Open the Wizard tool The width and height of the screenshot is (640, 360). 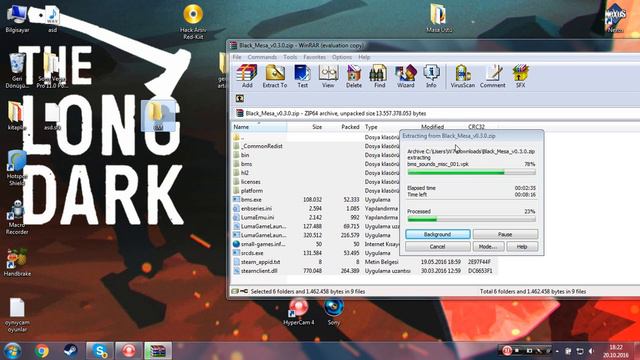[x=405, y=76]
